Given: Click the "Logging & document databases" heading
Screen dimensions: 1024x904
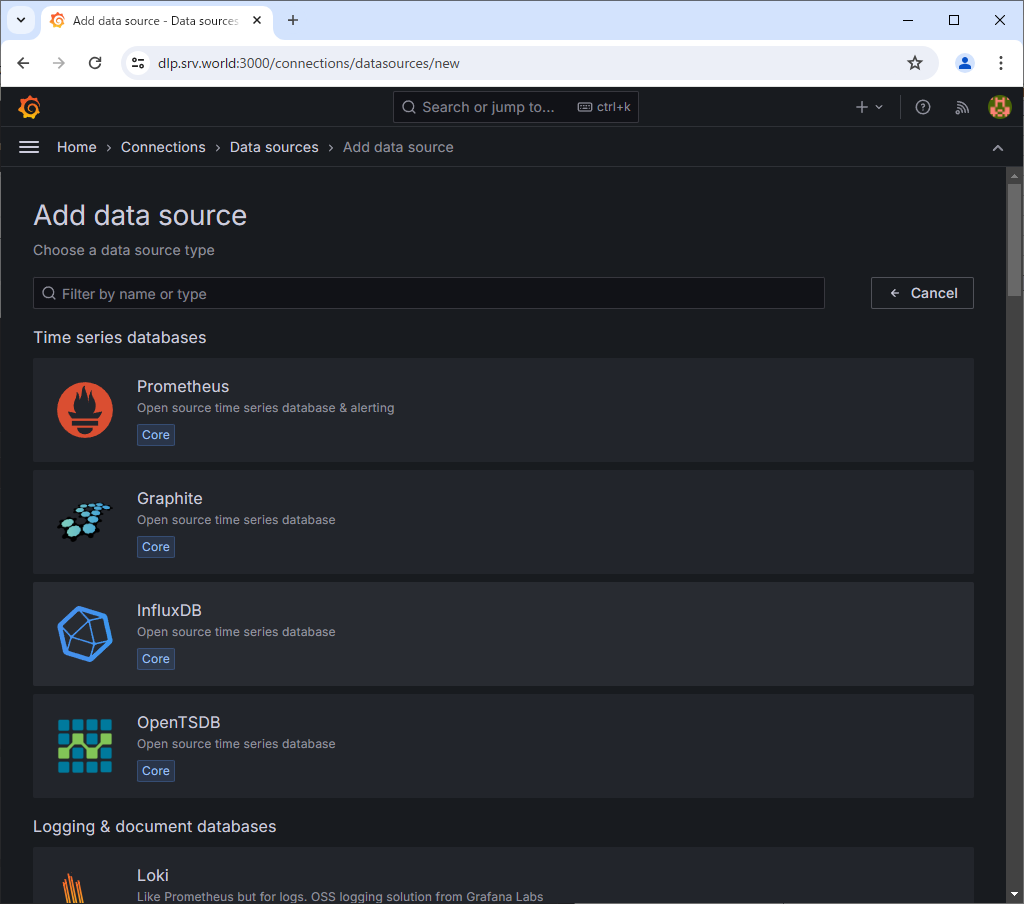Looking at the screenshot, I should [155, 827].
